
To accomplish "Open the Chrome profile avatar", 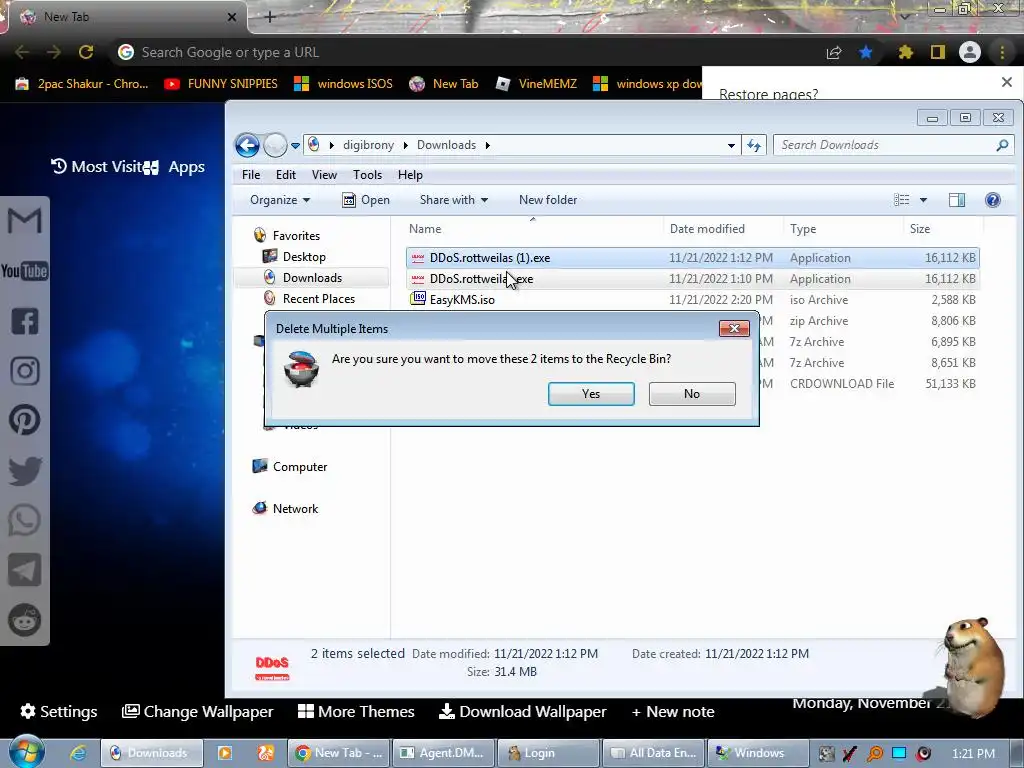I will tap(970, 52).
